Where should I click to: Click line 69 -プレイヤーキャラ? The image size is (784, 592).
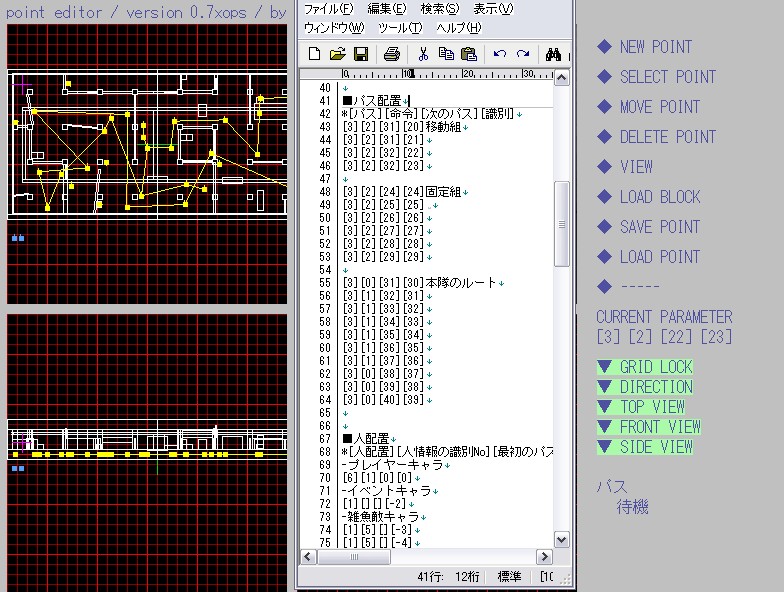click(x=392, y=465)
